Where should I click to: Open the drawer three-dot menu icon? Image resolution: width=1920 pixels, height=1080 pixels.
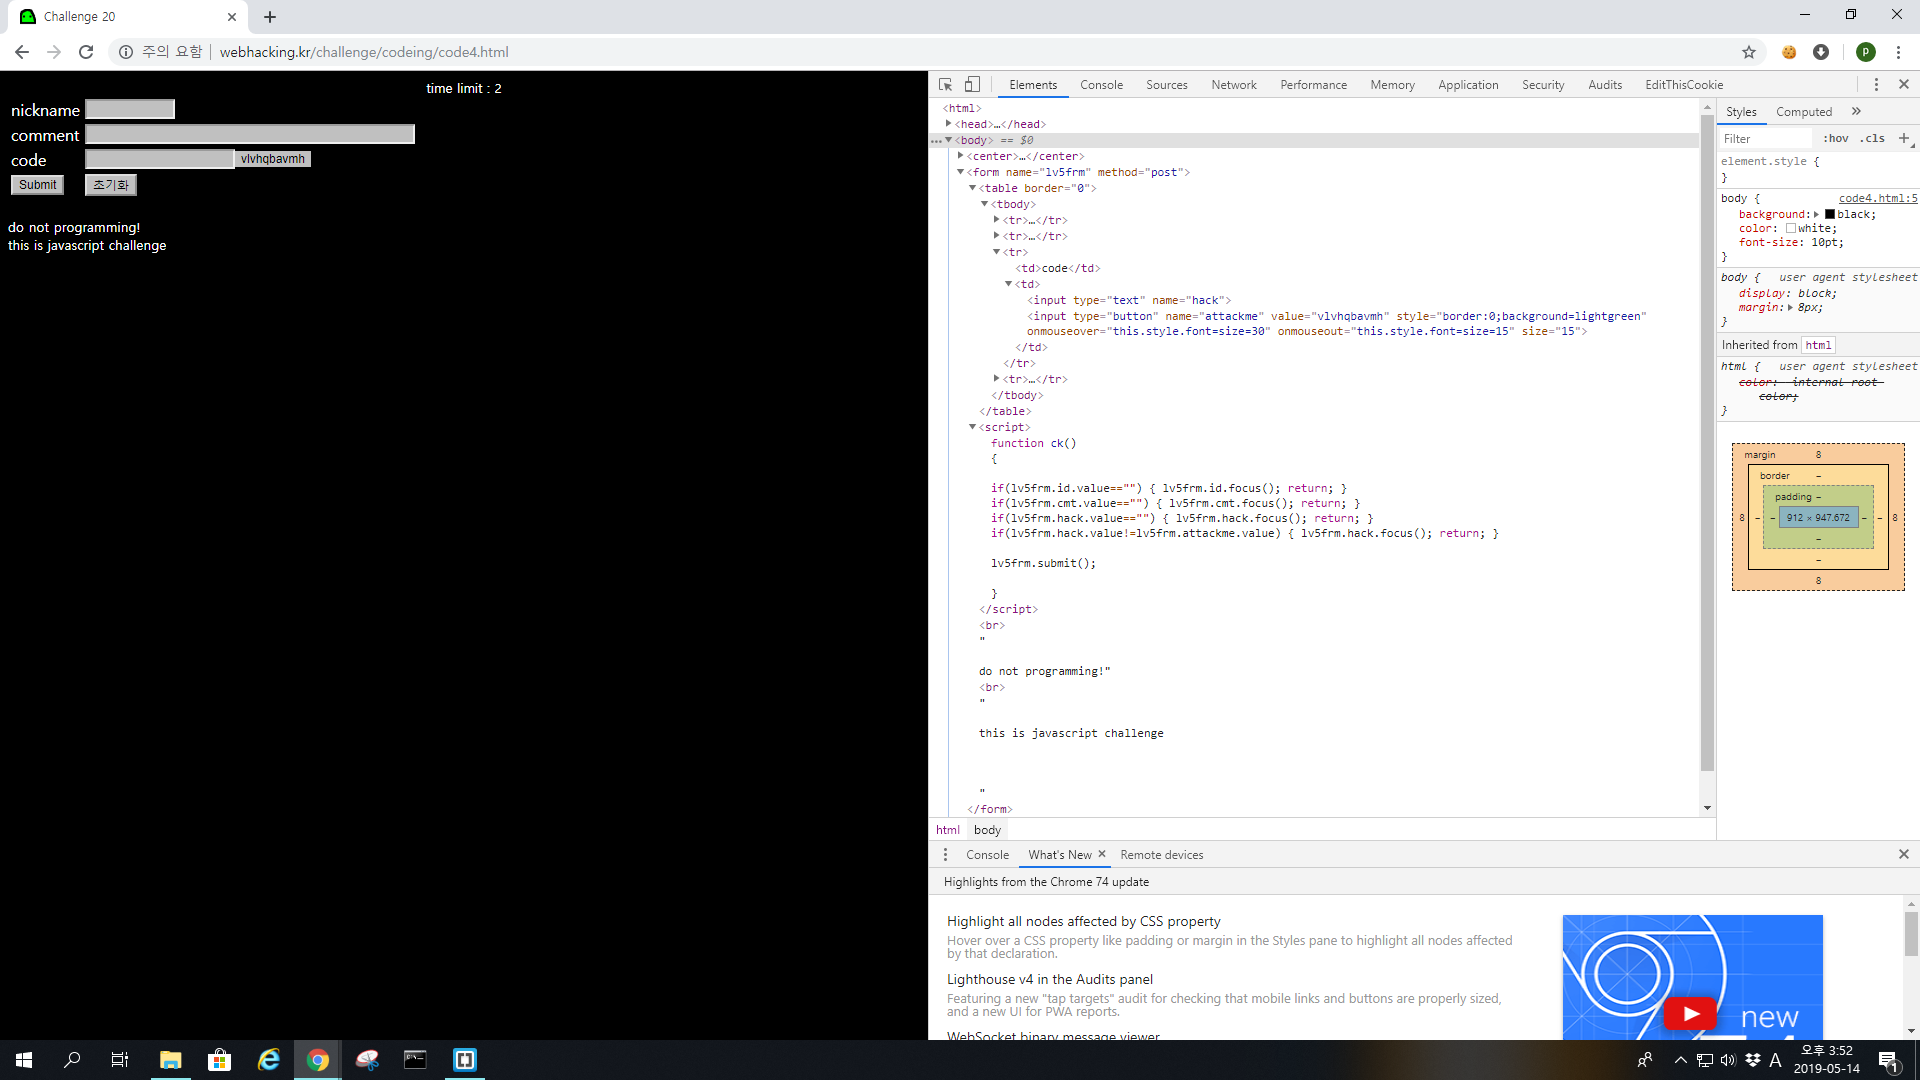[945, 855]
